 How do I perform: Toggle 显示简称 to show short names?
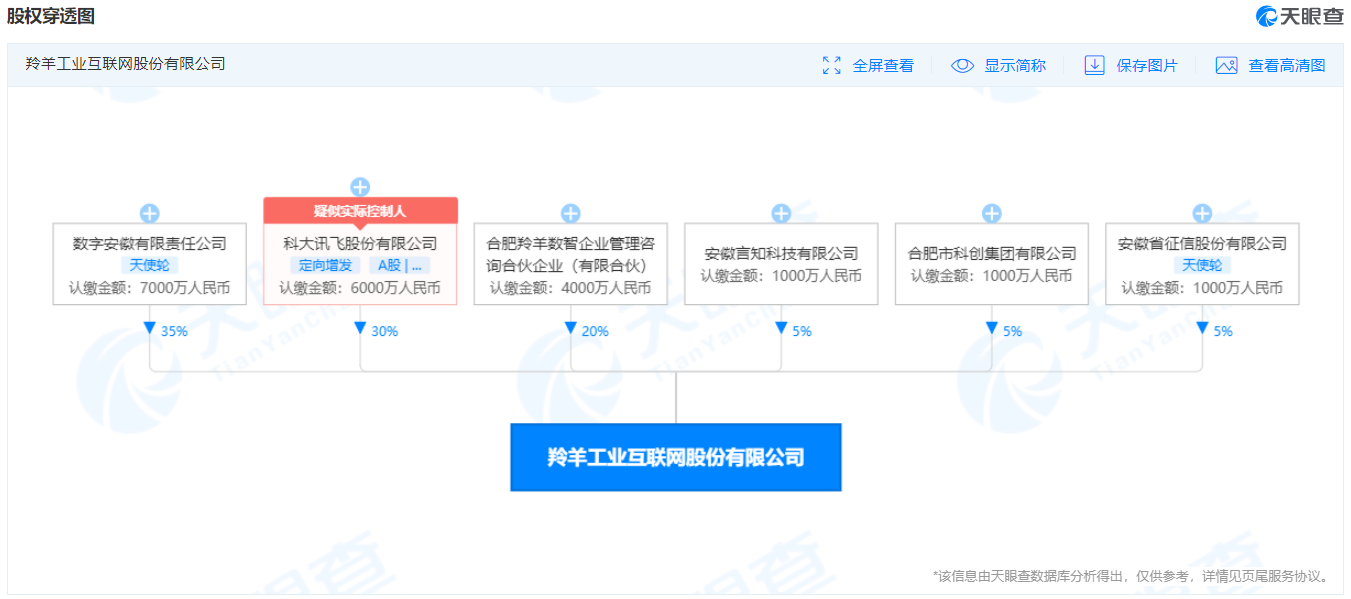click(x=1014, y=65)
